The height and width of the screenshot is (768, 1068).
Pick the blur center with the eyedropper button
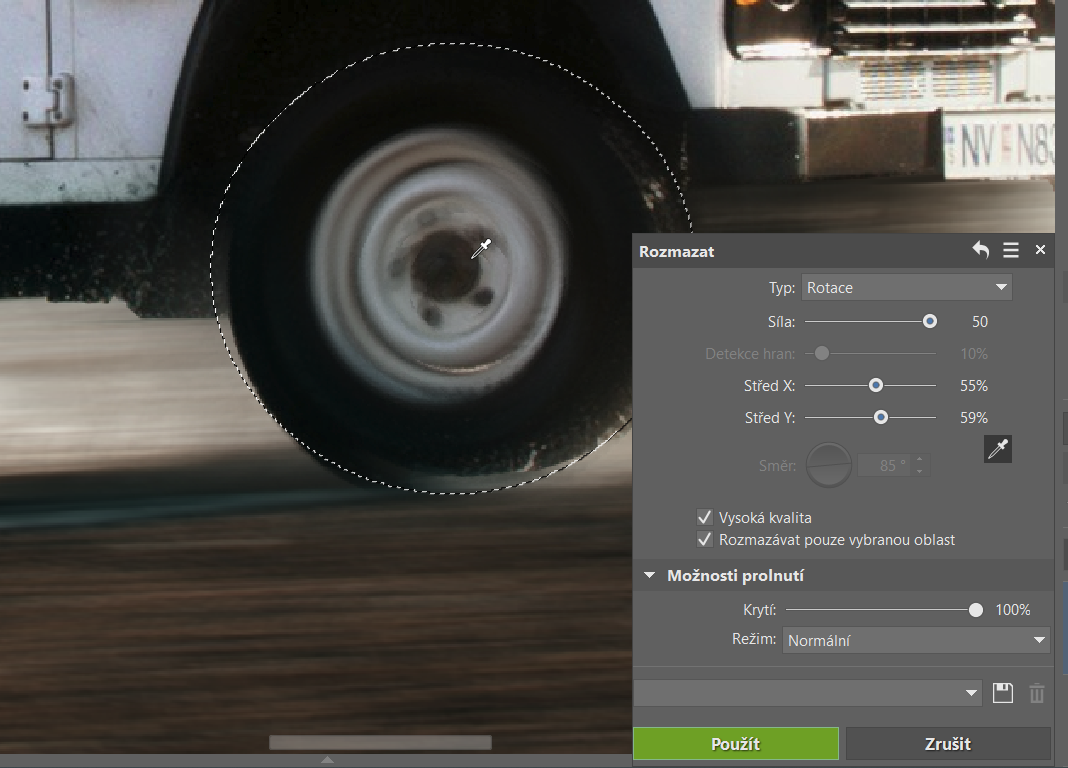998,450
